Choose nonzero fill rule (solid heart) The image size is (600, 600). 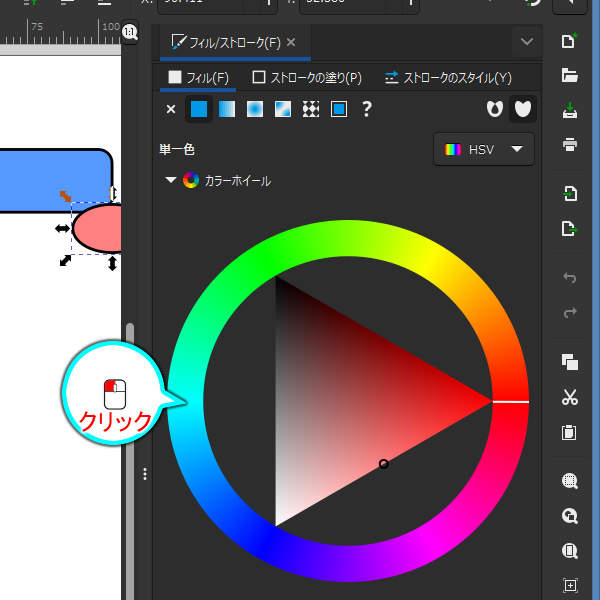[x=523, y=109]
